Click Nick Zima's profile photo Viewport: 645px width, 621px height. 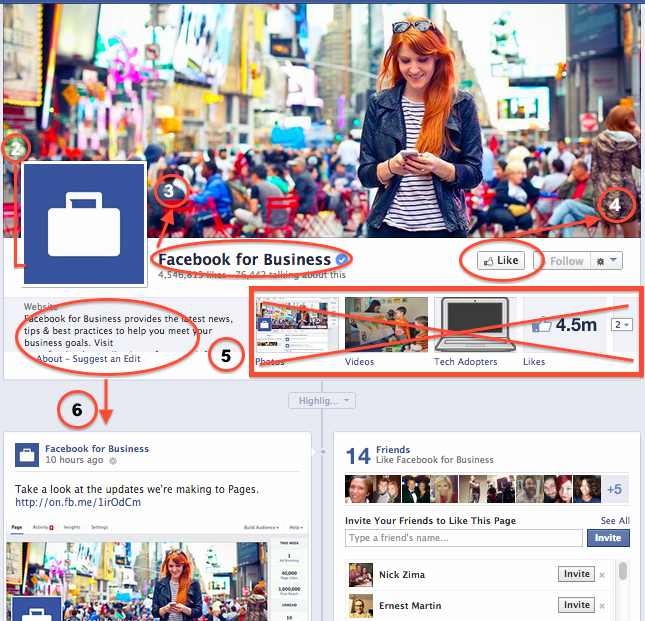pos(361,575)
